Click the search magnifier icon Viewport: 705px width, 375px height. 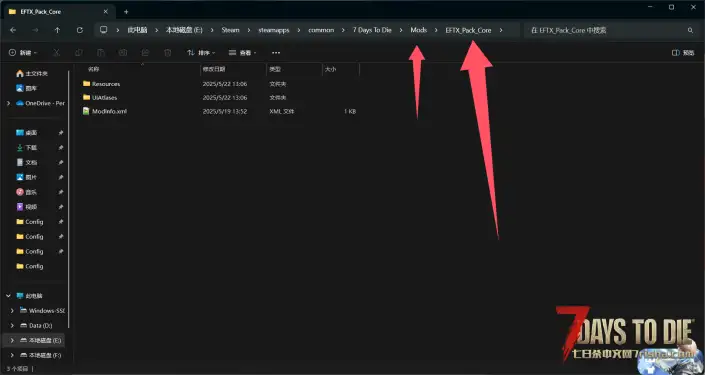point(690,30)
